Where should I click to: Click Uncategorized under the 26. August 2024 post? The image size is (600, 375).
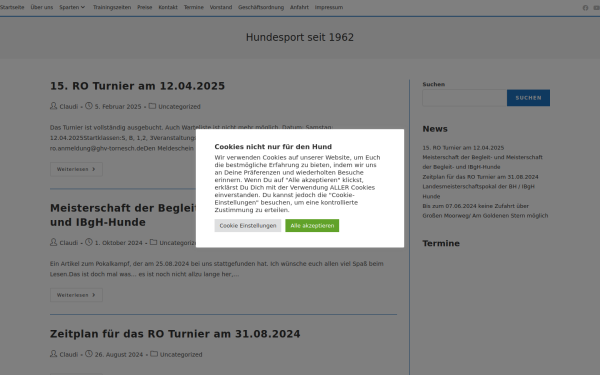pyautogui.click(x=181, y=354)
